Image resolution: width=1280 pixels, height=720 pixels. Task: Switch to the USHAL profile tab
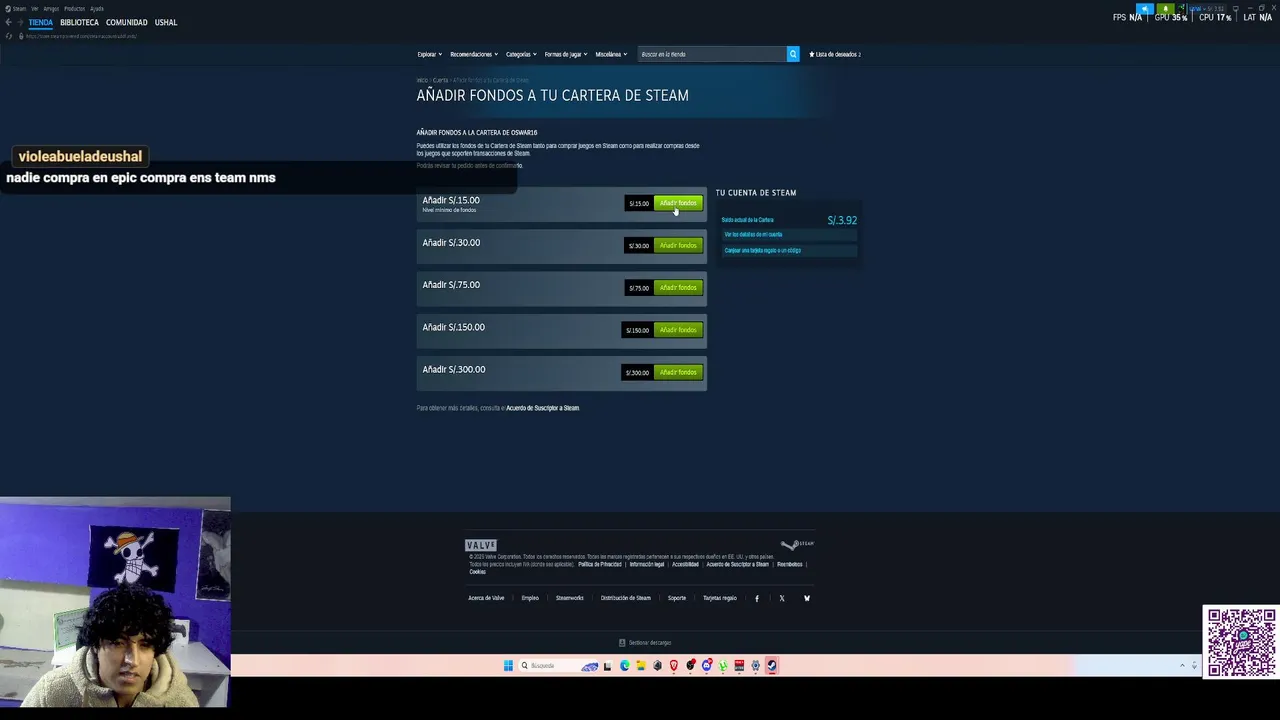coord(166,22)
